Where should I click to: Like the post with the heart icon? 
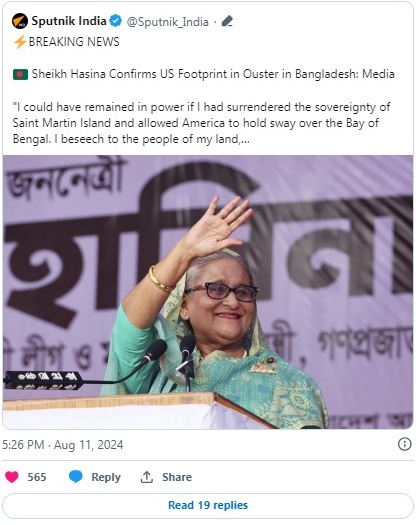coord(12,477)
